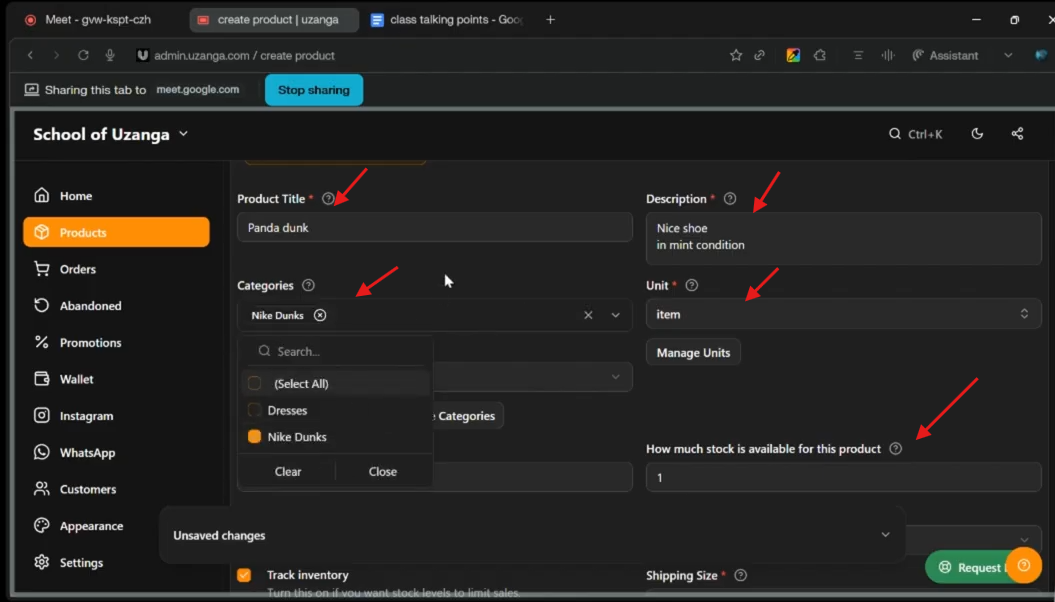
Task: Open the browser extensions puzzle icon
Action: click(820, 55)
